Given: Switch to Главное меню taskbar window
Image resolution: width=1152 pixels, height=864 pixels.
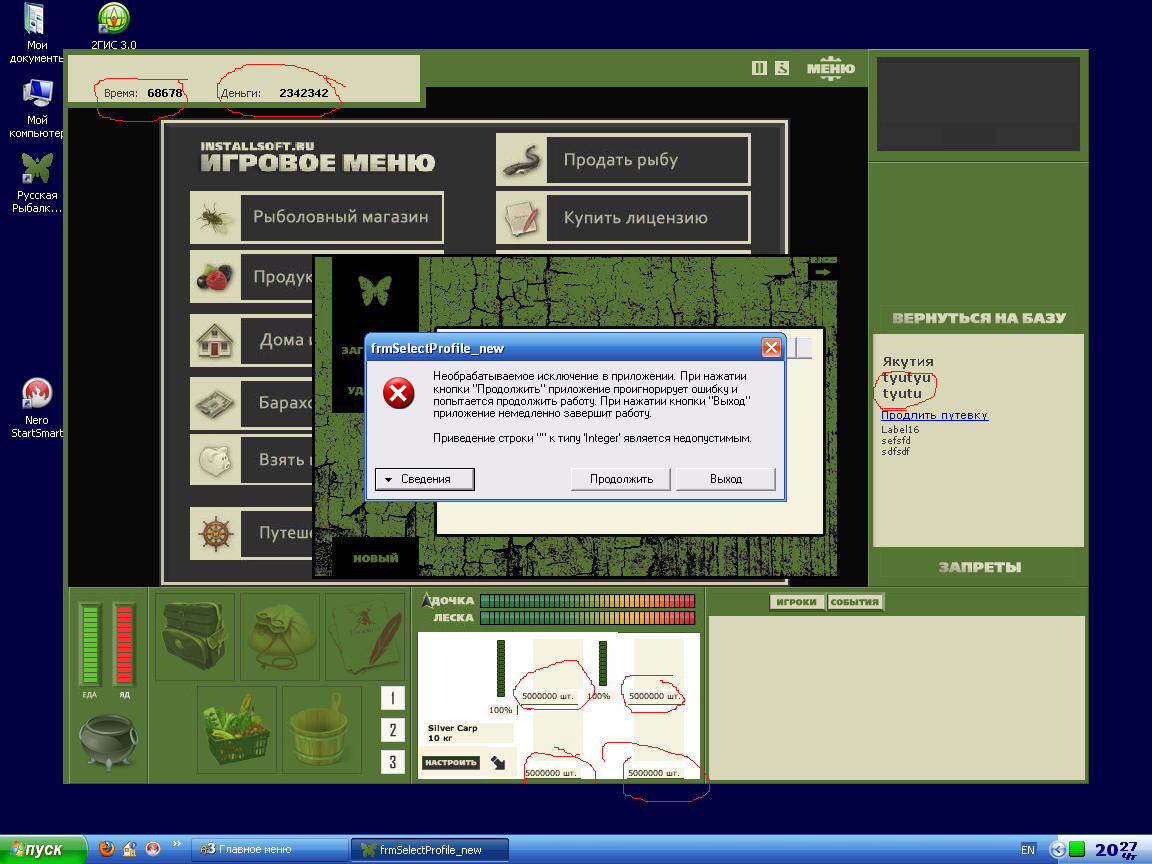Looking at the screenshot, I should coord(270,849).
